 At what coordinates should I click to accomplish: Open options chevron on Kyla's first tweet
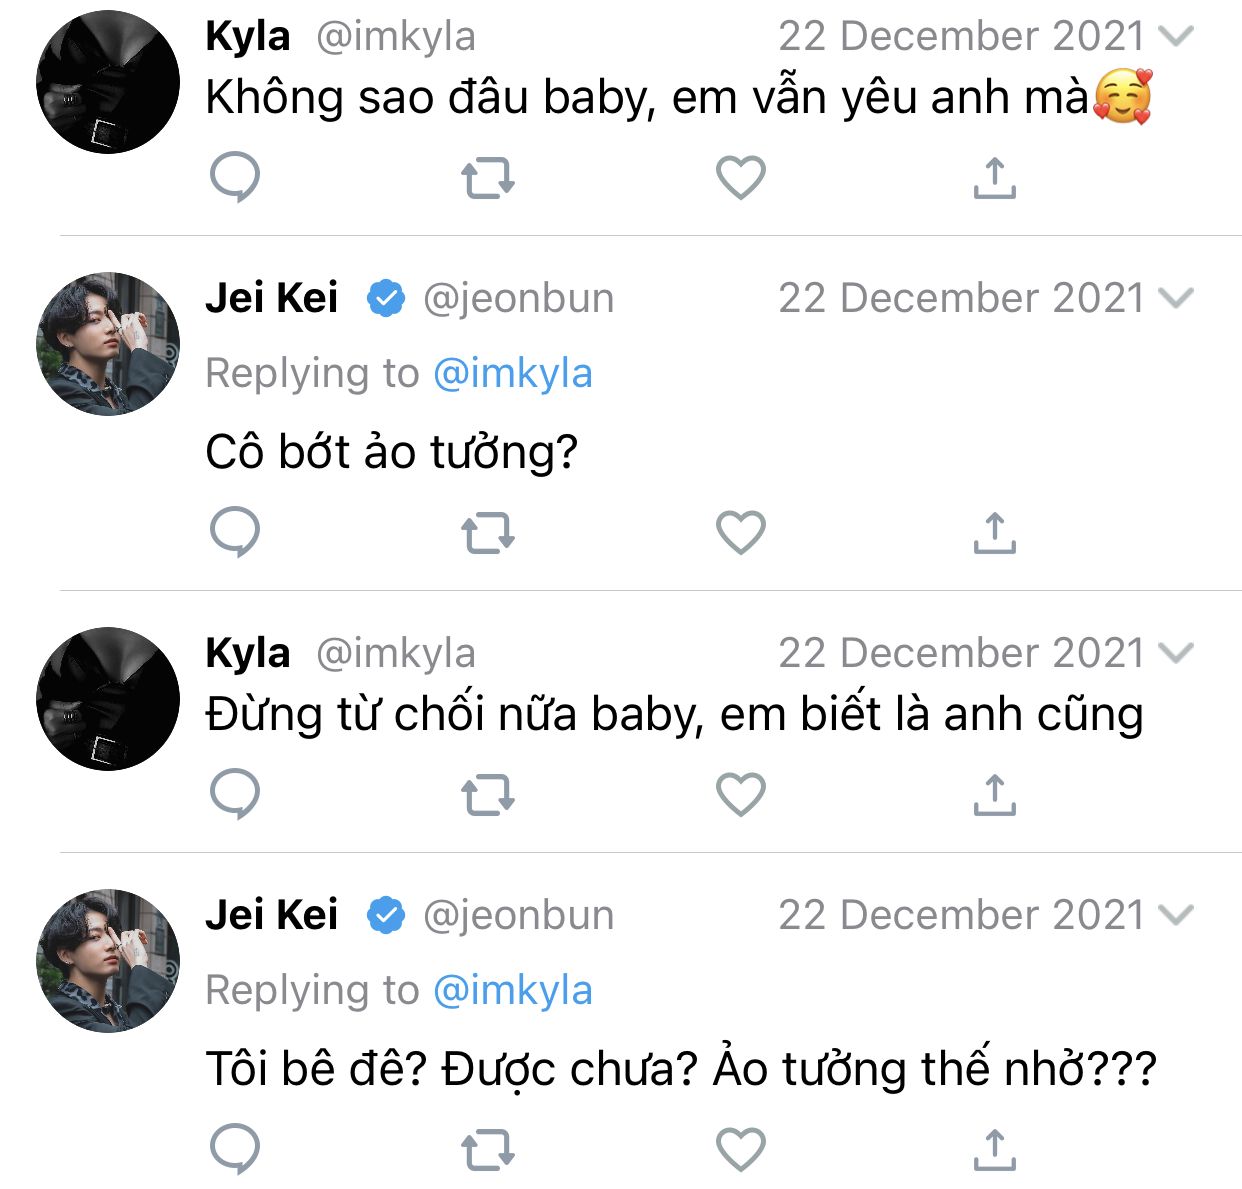coord(1176,36)
